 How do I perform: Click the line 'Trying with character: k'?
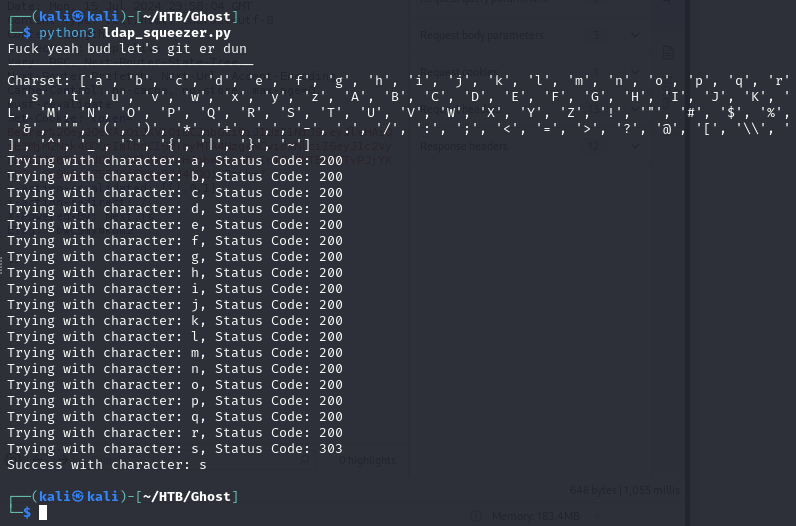point(175,321)
